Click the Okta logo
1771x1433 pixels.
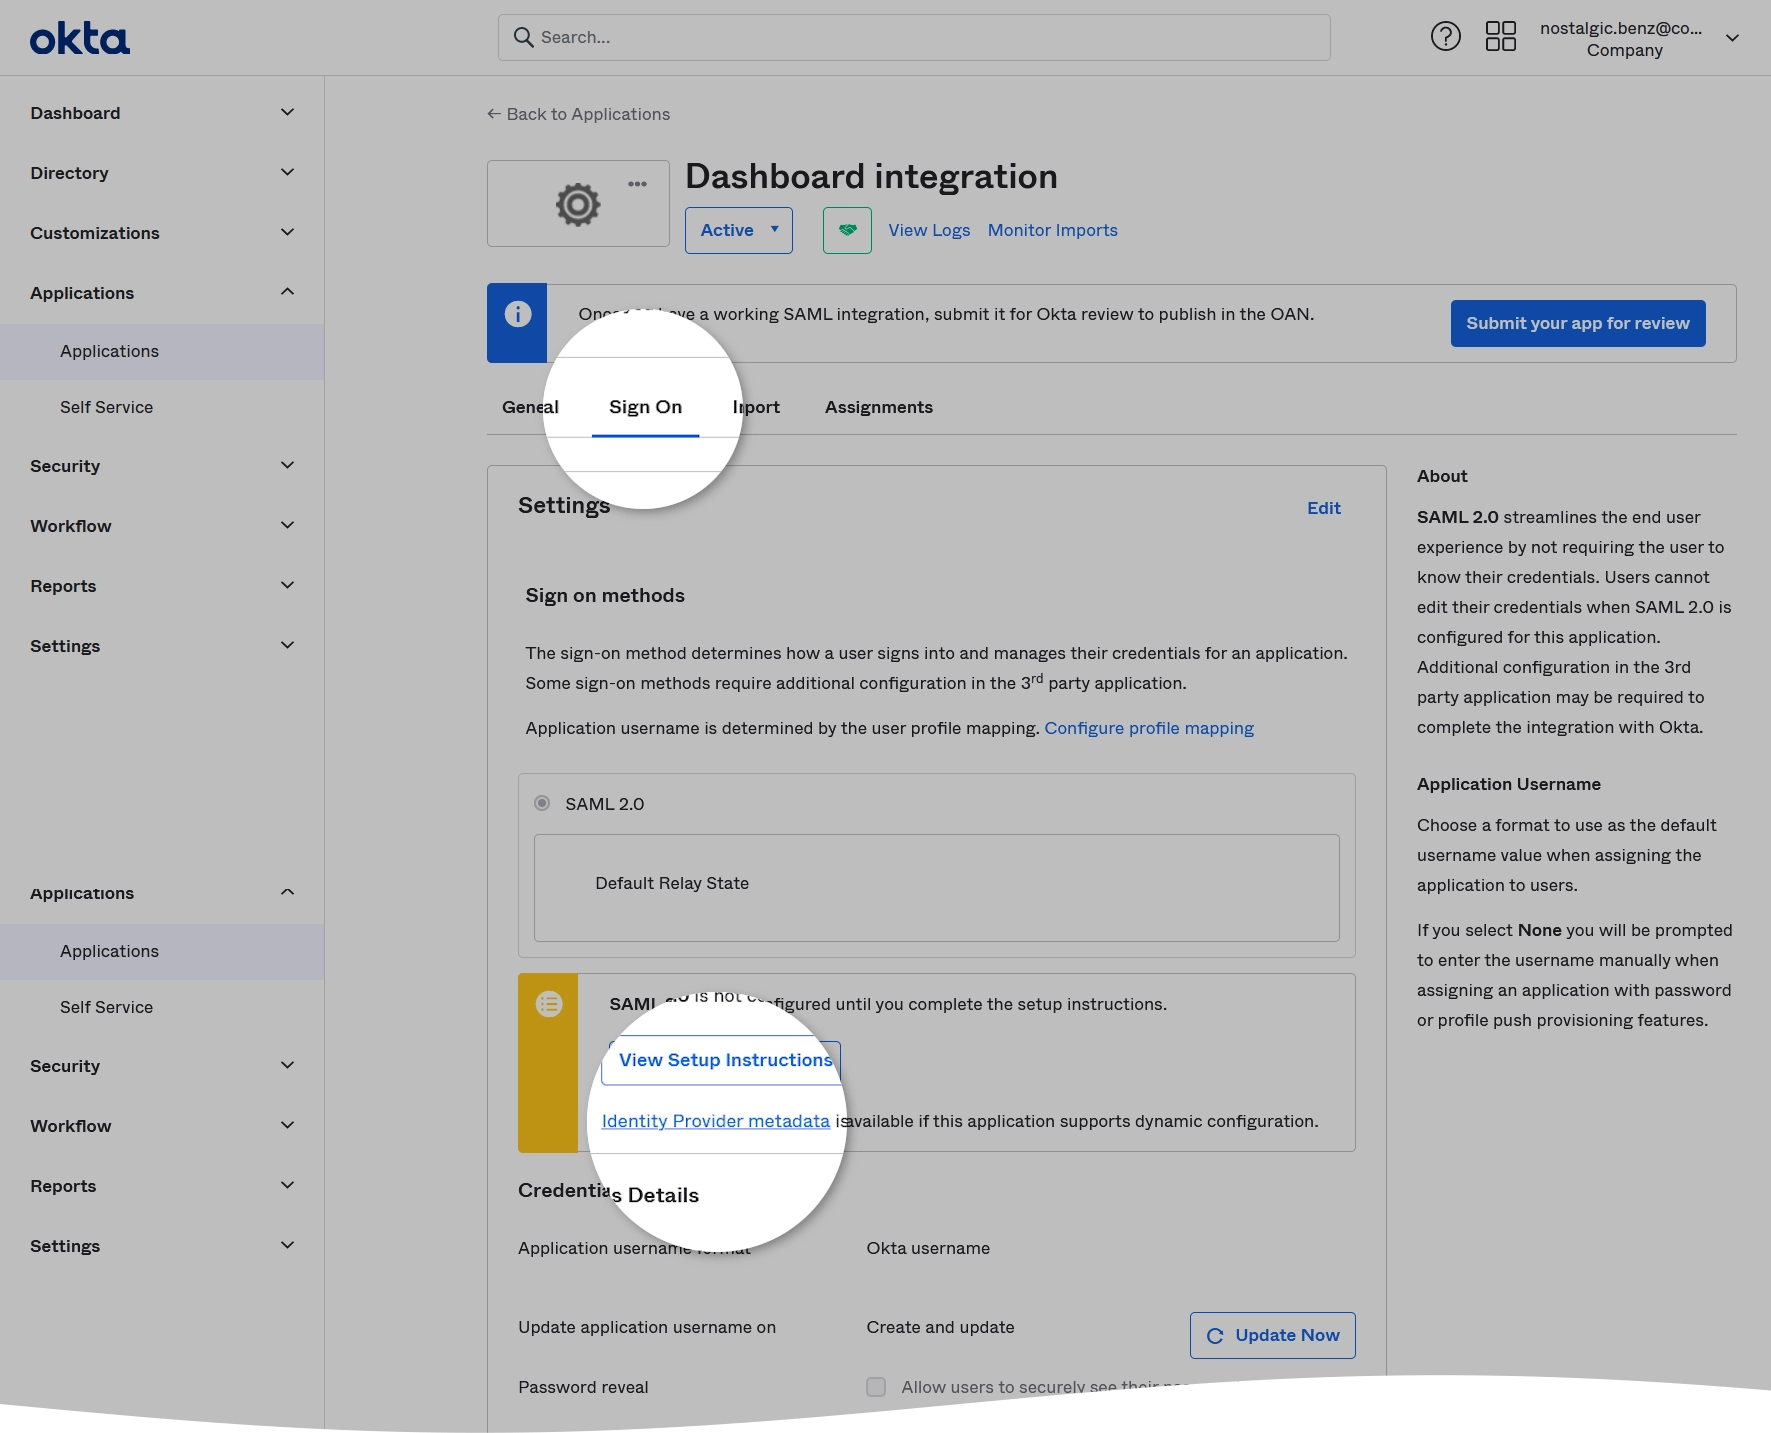click(x=80, y=39)
